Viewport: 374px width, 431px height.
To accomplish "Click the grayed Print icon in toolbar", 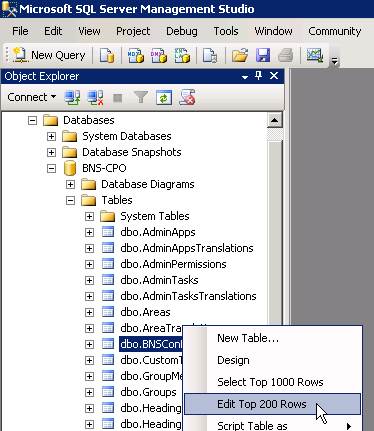I will coord(286,55).
